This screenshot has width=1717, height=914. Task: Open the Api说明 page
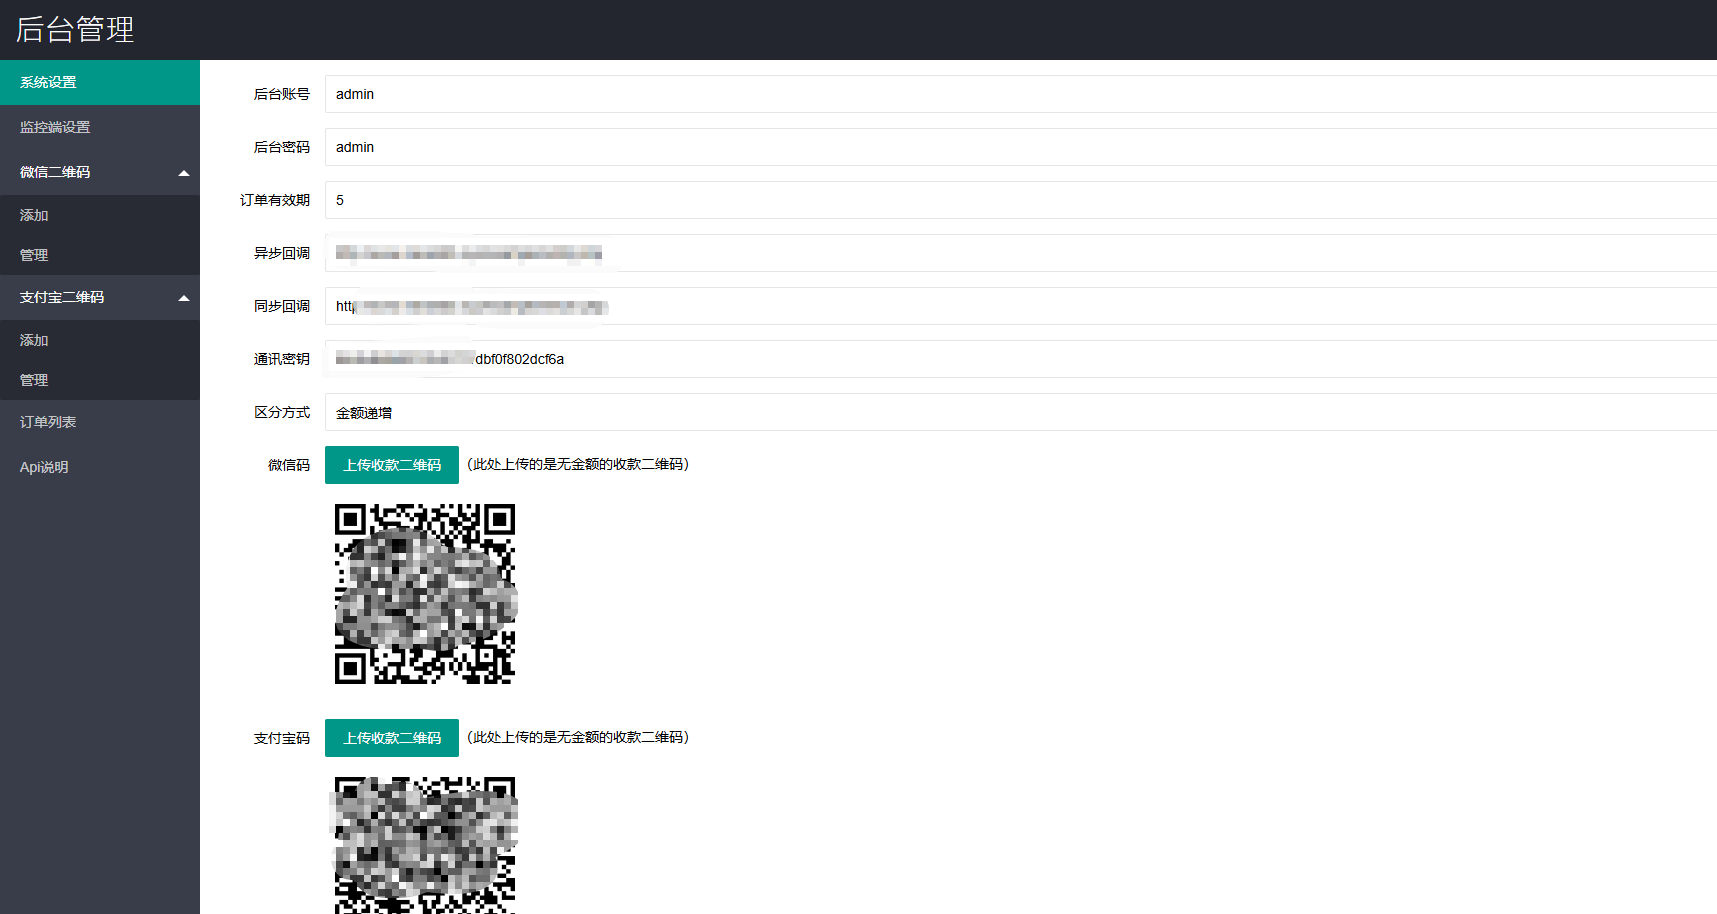pyautogui.click(x=100, y=467)
